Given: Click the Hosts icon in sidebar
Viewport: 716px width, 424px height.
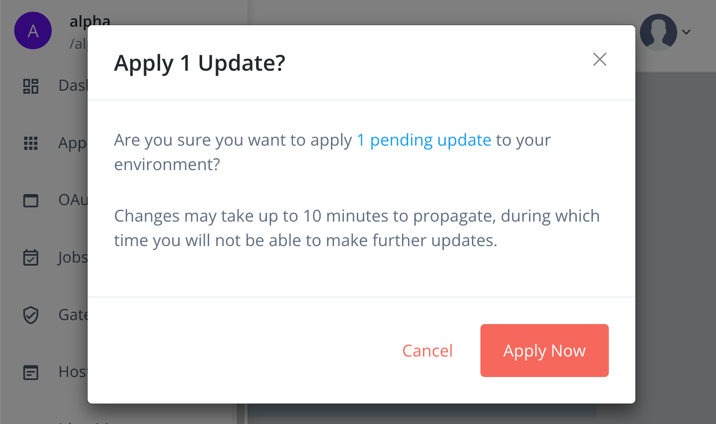Looking at the screenshot, I should (31, 372).
